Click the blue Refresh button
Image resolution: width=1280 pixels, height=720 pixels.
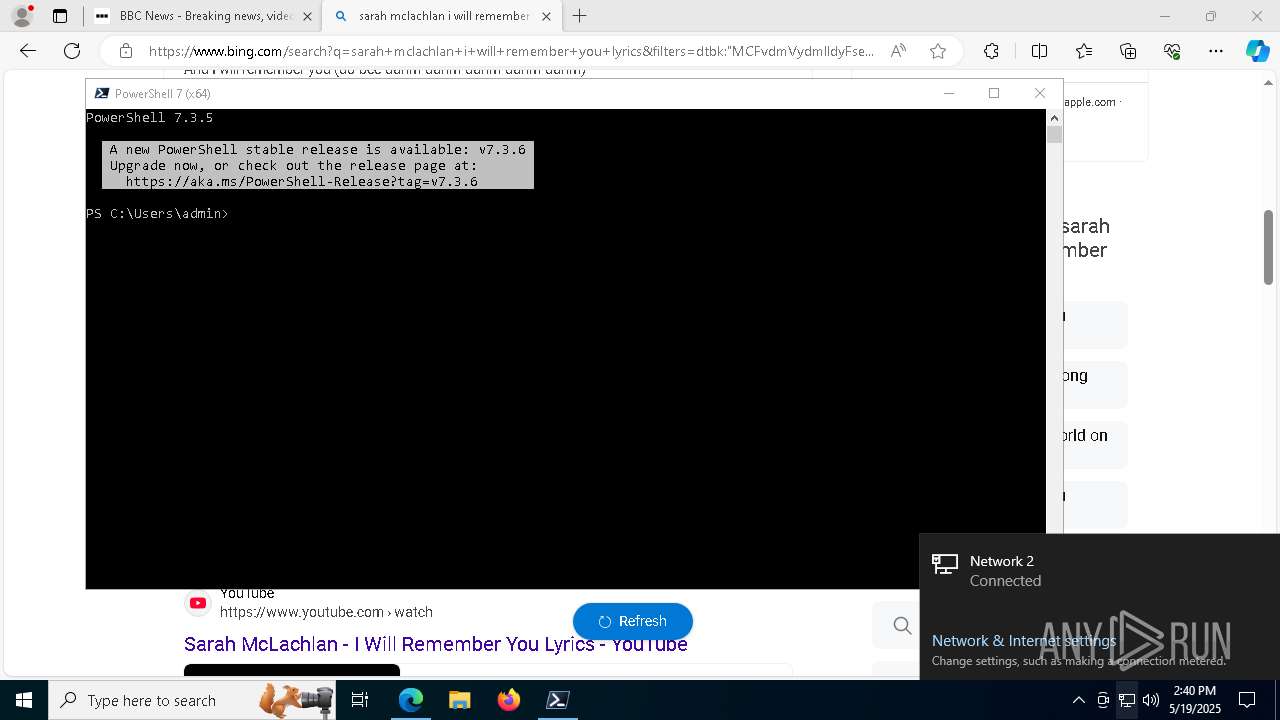[x=633, y=621]
